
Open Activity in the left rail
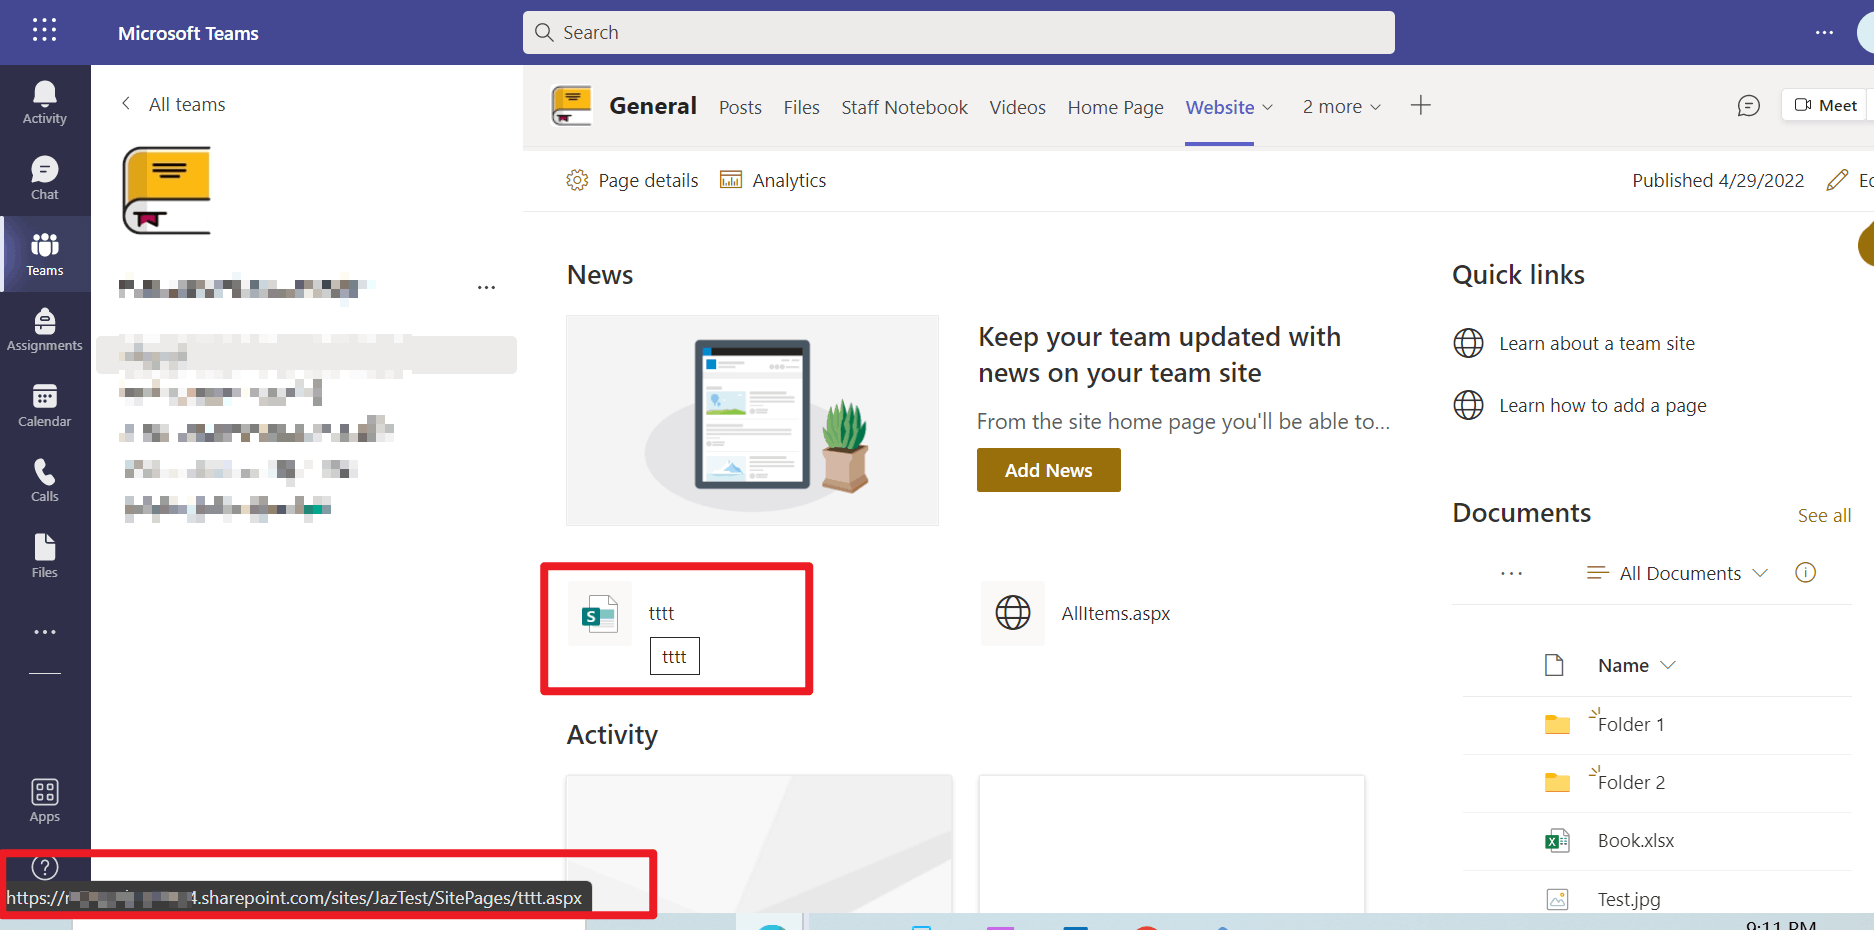45,103
